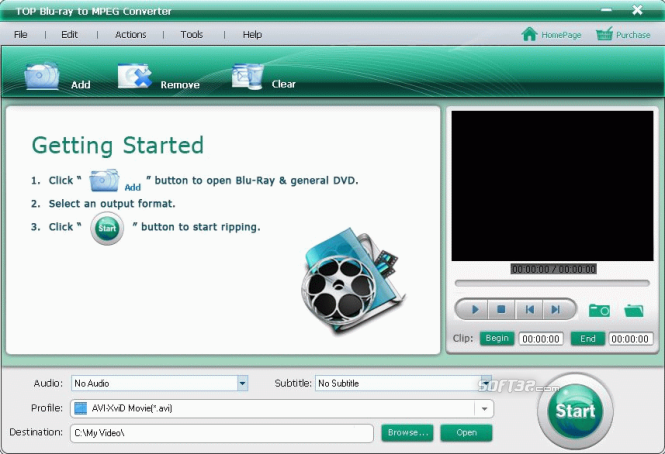Click the Clear list toolbar icon

coord(248,76)
